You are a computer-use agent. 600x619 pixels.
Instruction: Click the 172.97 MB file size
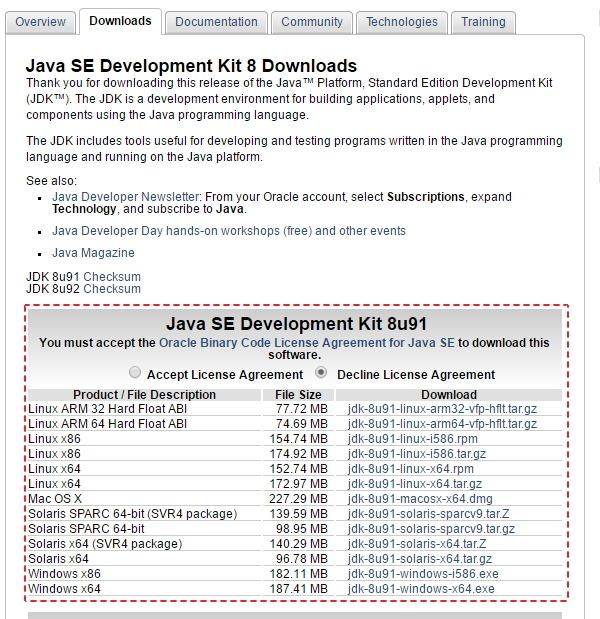tap(298, 484)
